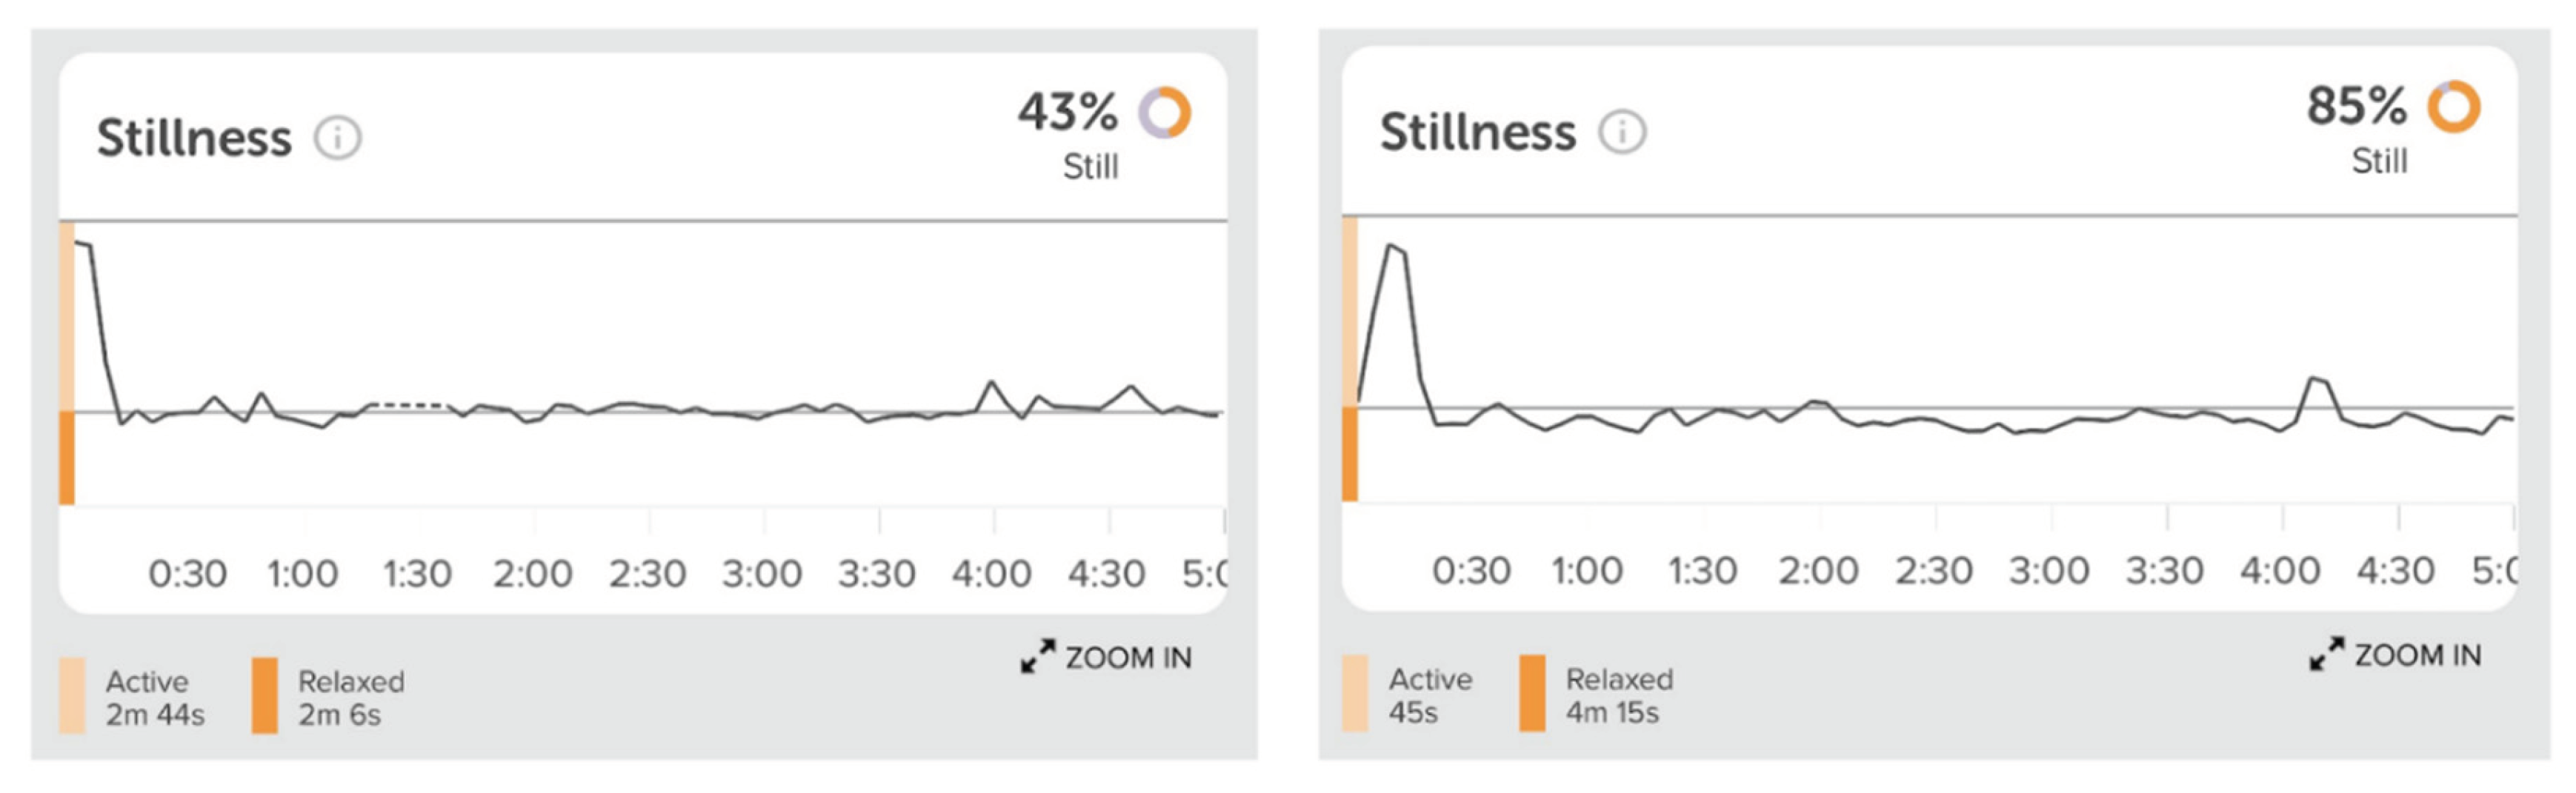Click the expand arrows icon in right panel
The image size is (2576, 793).
[x=2326, y=653]
